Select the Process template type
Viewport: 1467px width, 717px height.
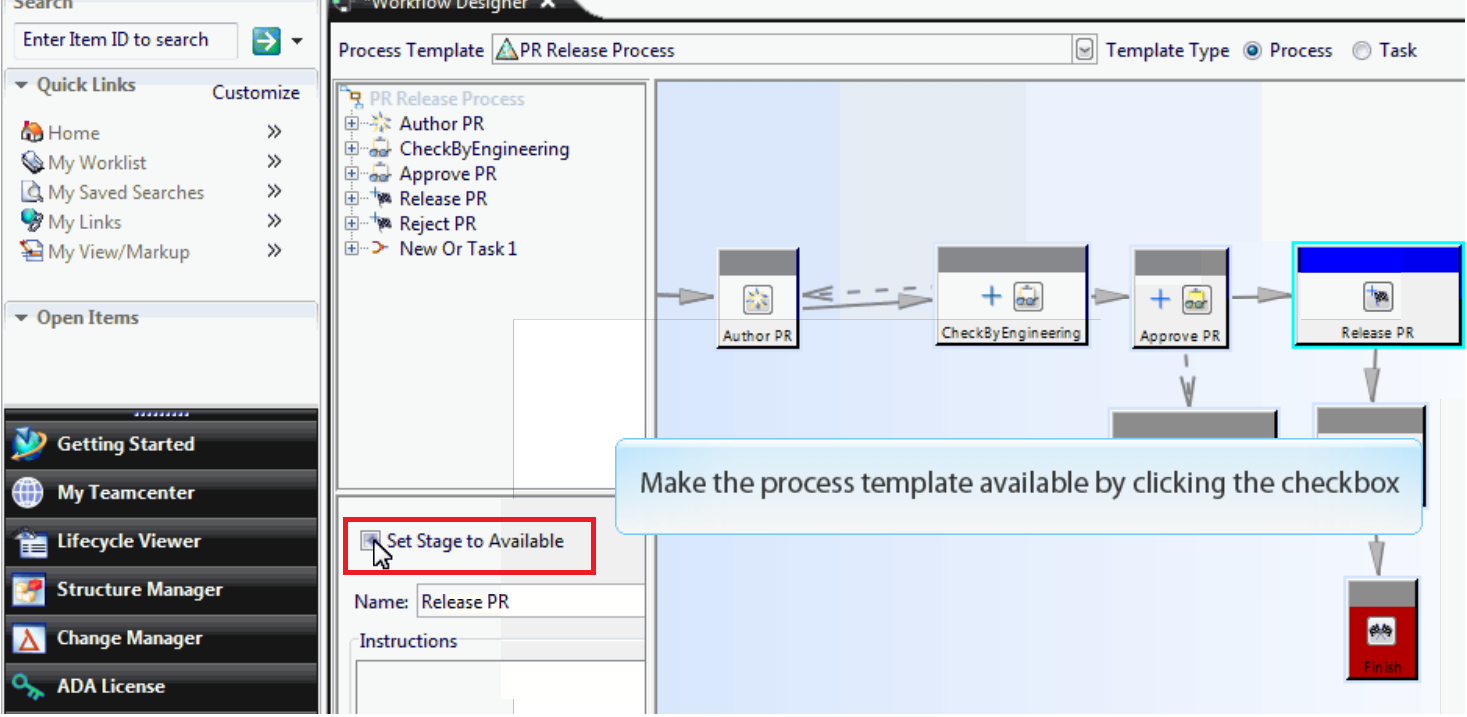click(1253, 50)
